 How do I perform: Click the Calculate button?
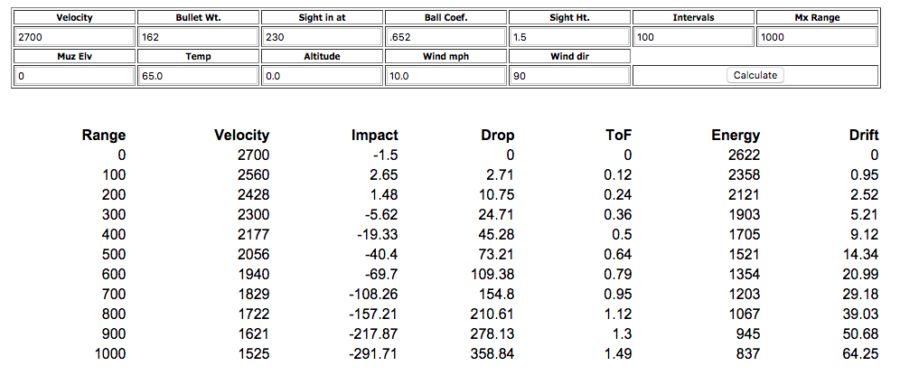click(755, 75)
